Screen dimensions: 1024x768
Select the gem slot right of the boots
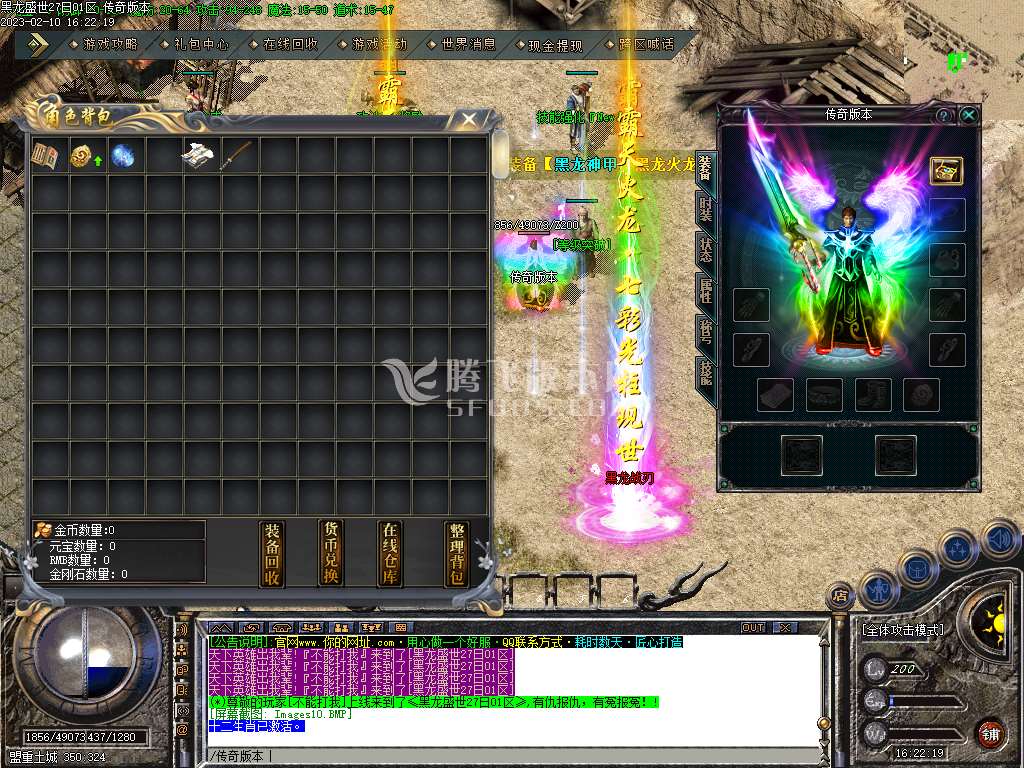(921, 395)
